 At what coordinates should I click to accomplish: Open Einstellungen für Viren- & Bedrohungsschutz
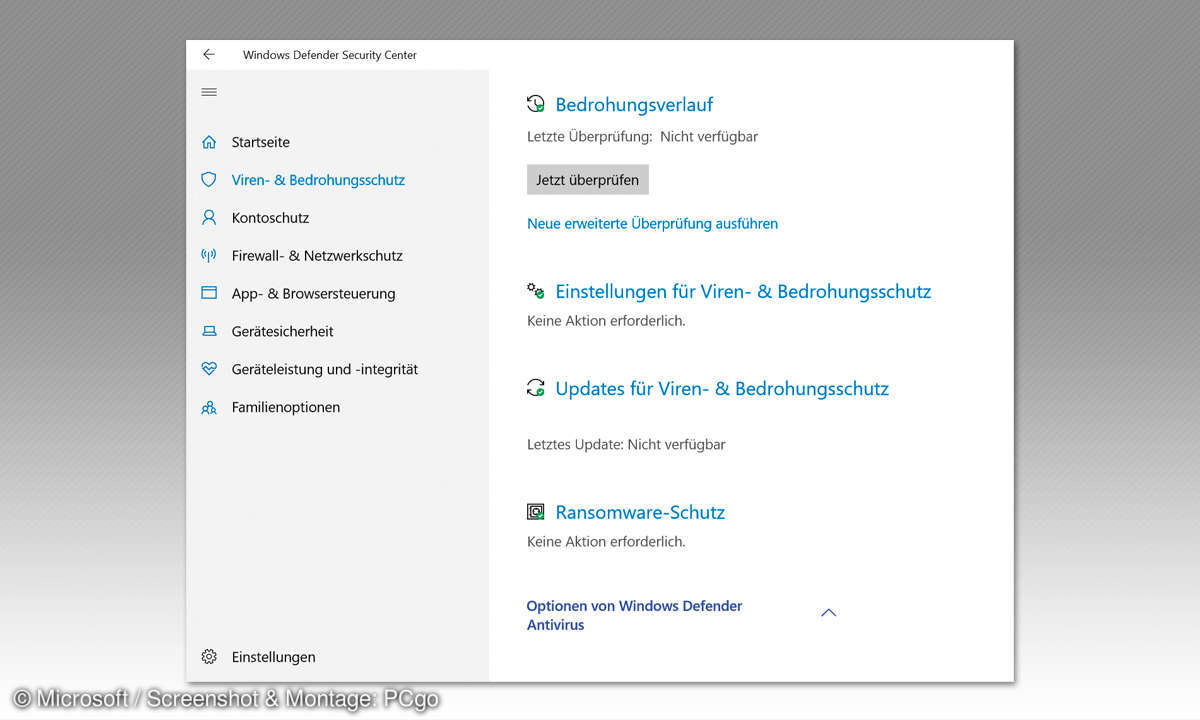pos(743,292)
